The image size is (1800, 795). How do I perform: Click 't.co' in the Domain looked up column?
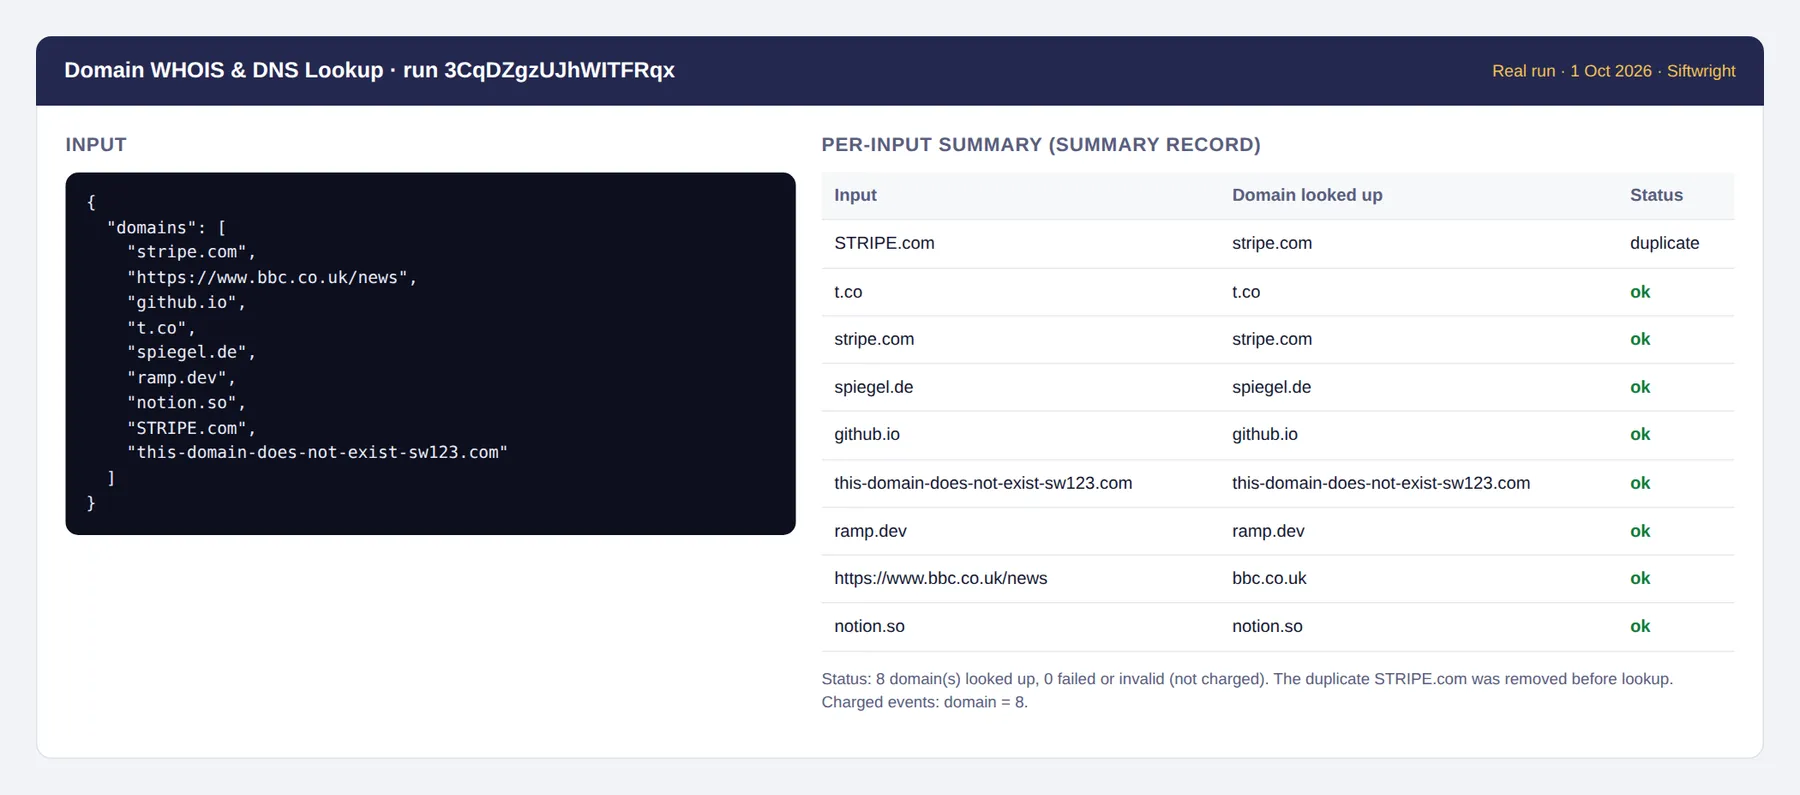pyautogui.click(x=1246, y=292)
